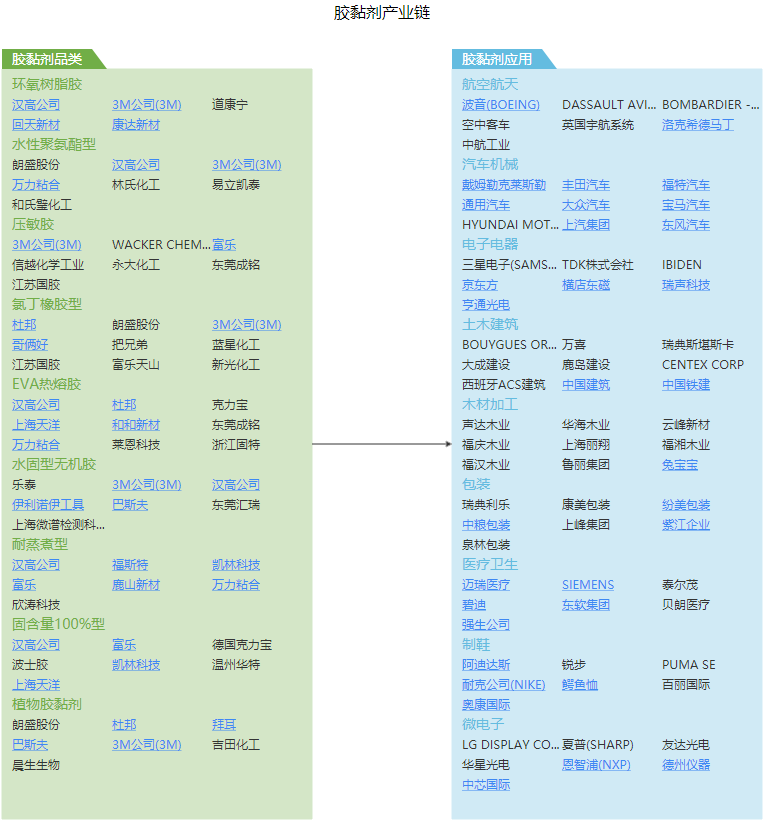Click 巴斯夫 under 水固型无机胶
Screen dimensions: 766x825
point(130,505)
